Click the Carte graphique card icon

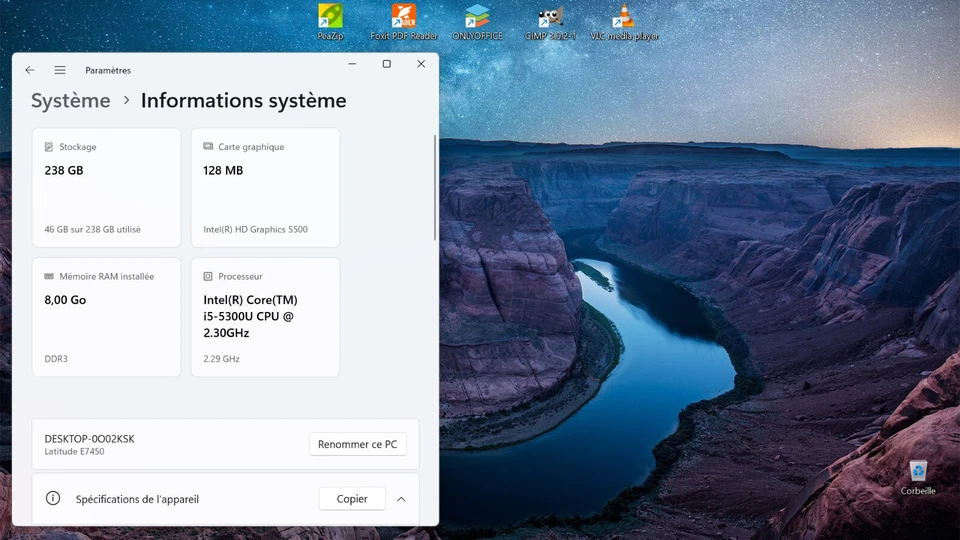[208, 146]
